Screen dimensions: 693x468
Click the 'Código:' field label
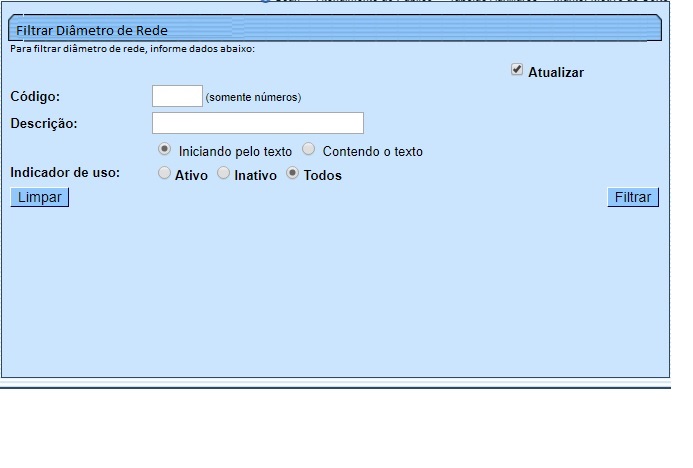pos(36,97)
